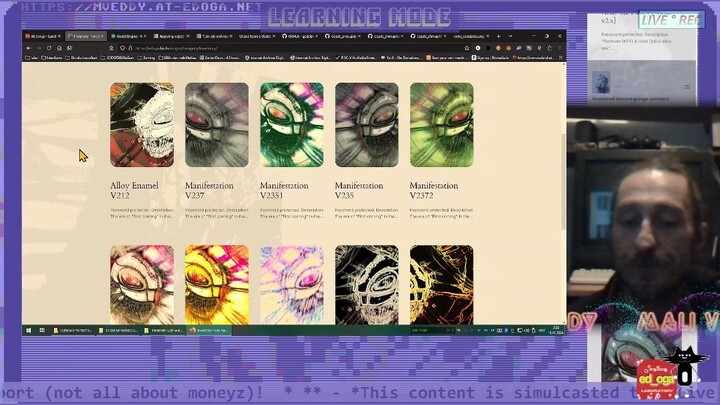Viewport: 720px width, 405px height.
Task: Open the Manifestation V235 title link
Action: (359, 190)
